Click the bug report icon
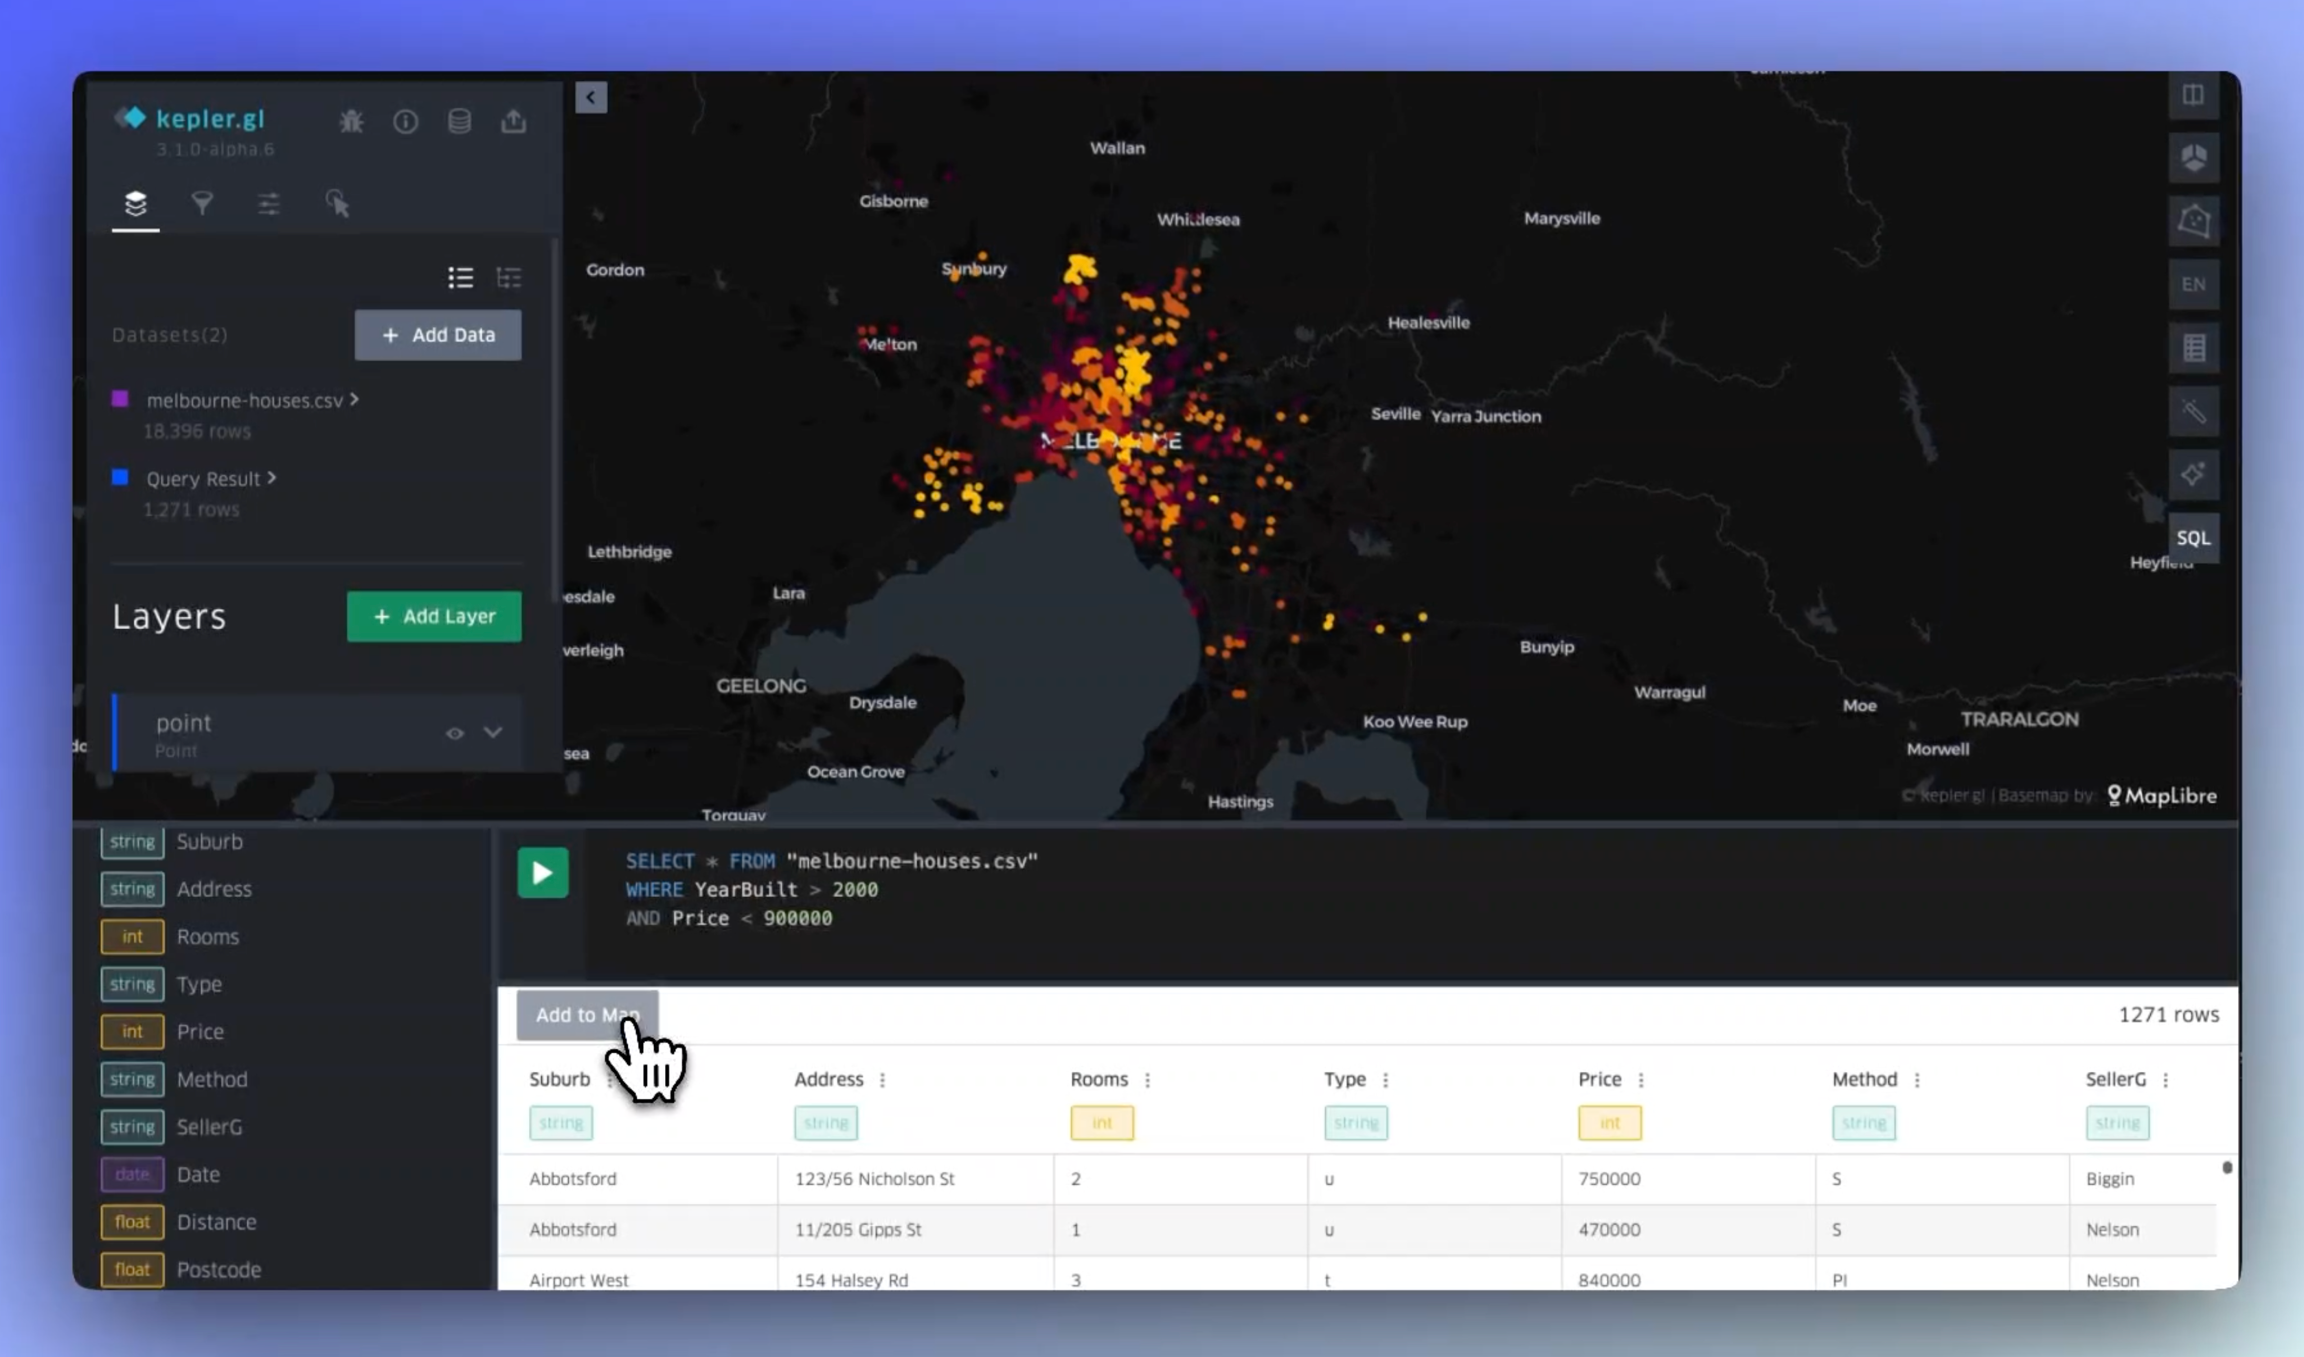 [351, 121]
